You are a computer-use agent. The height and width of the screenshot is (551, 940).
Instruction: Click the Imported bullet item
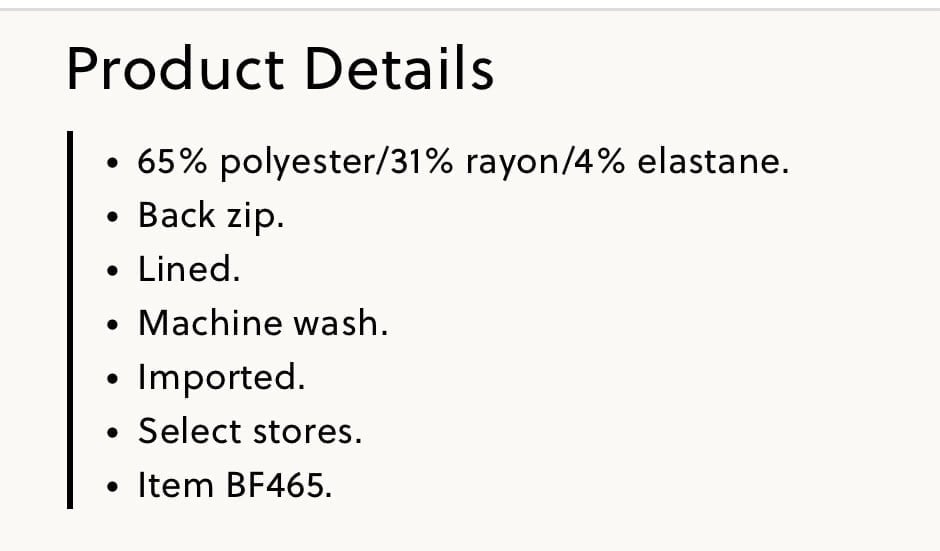222,378
